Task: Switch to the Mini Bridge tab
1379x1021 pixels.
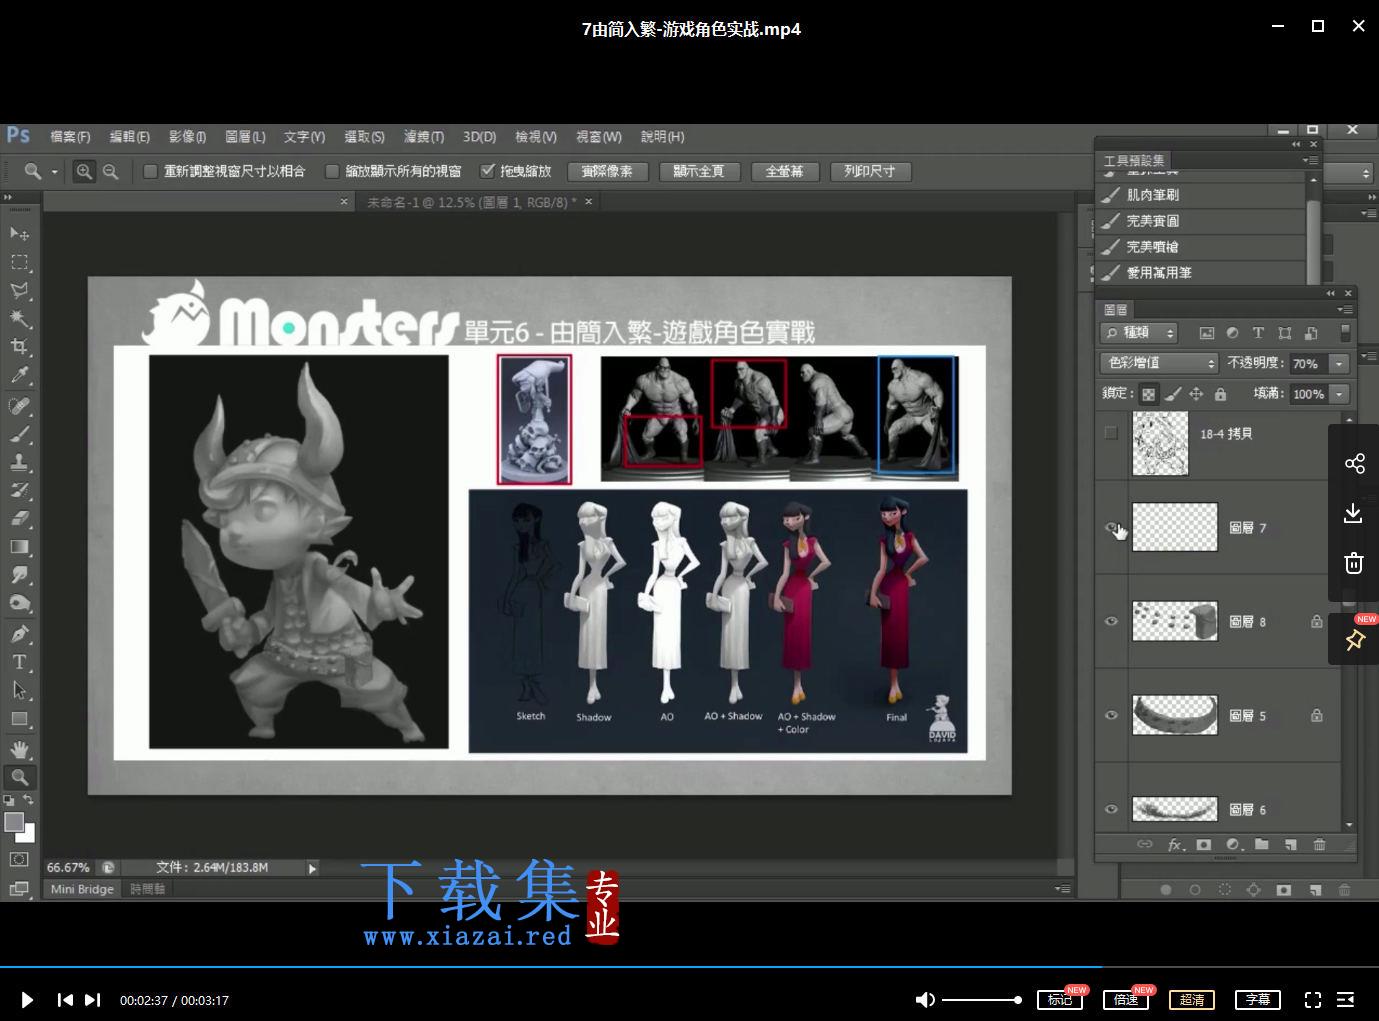Action: (82, 889)
